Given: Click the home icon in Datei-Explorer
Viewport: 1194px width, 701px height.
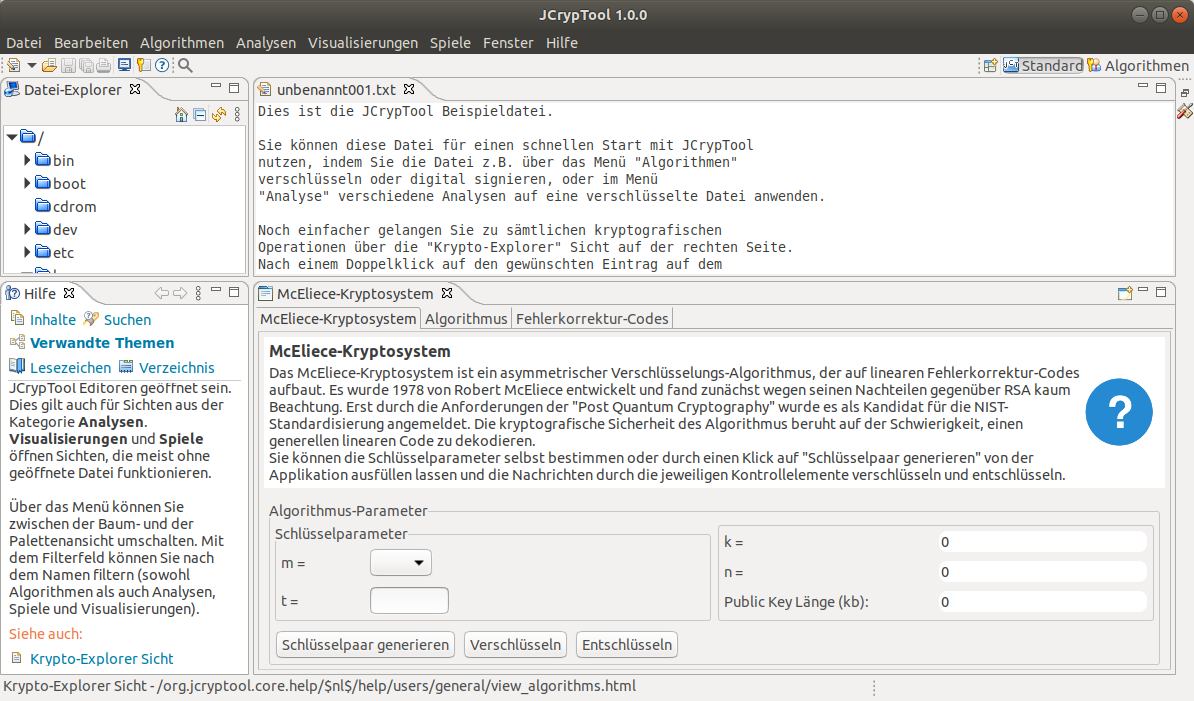Looking at the screenshot, I should [x=181, y=115].
